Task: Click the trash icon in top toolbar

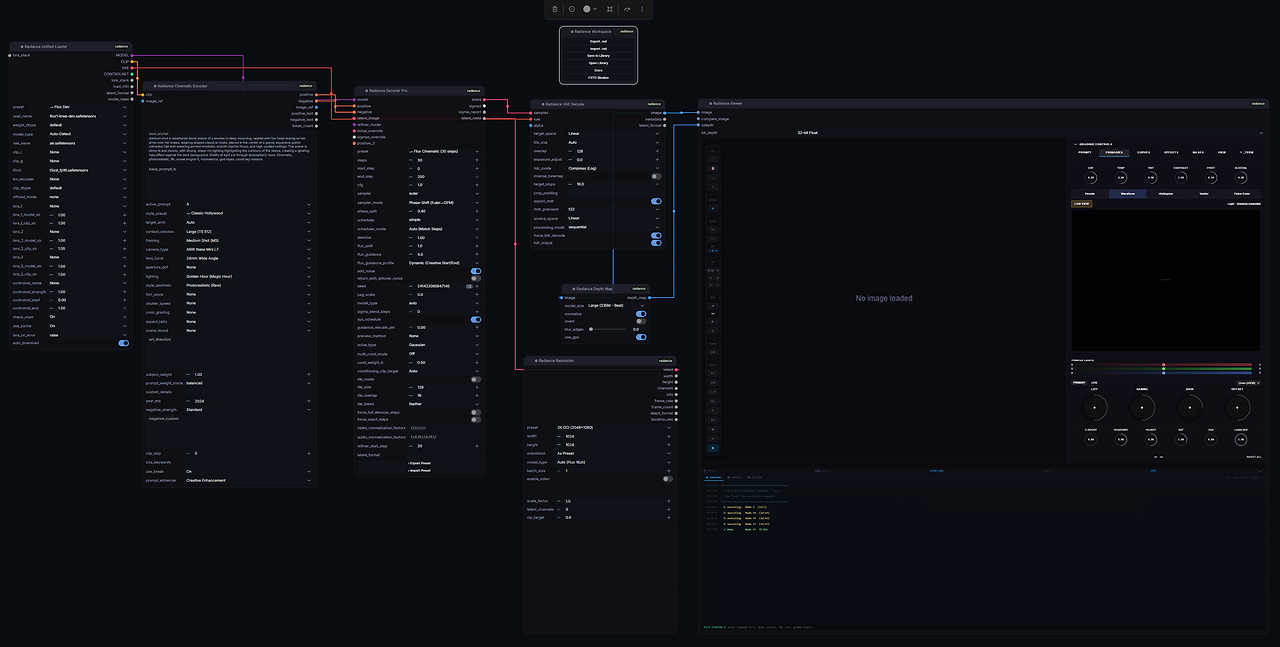Action: pos(555,9)
